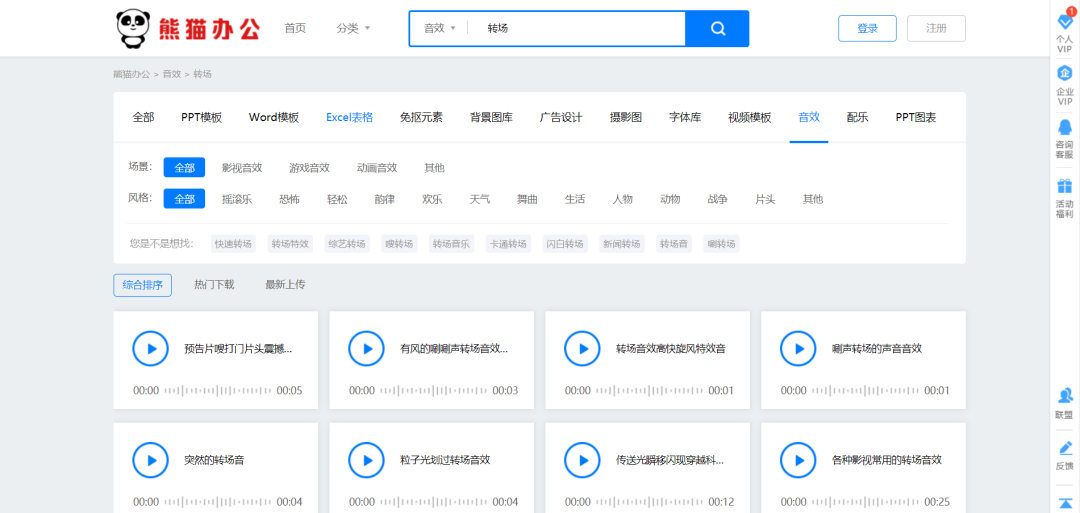This screenshot has height=513, width=1080.
Task: Switch to the 配乐 tab
Action: [857, 117]
